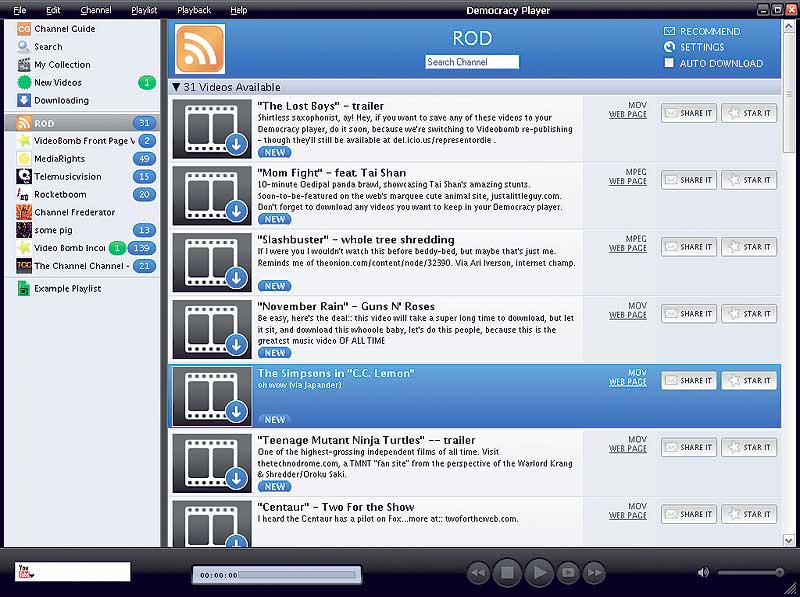Open the Channel Guide icon in sidebar
The width and height of the screenshot is (800, 597).
point(24,29)
